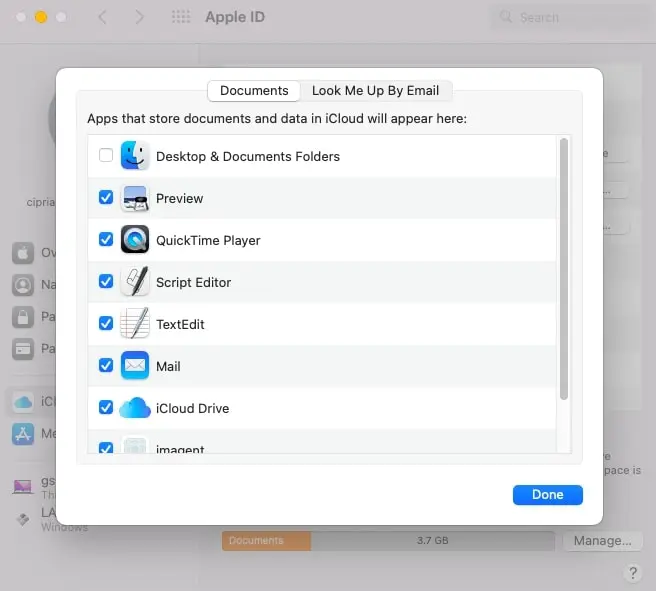Select the iCloud icon in sidebar
This screenshot has height=591, width=656.
[23, 402]
